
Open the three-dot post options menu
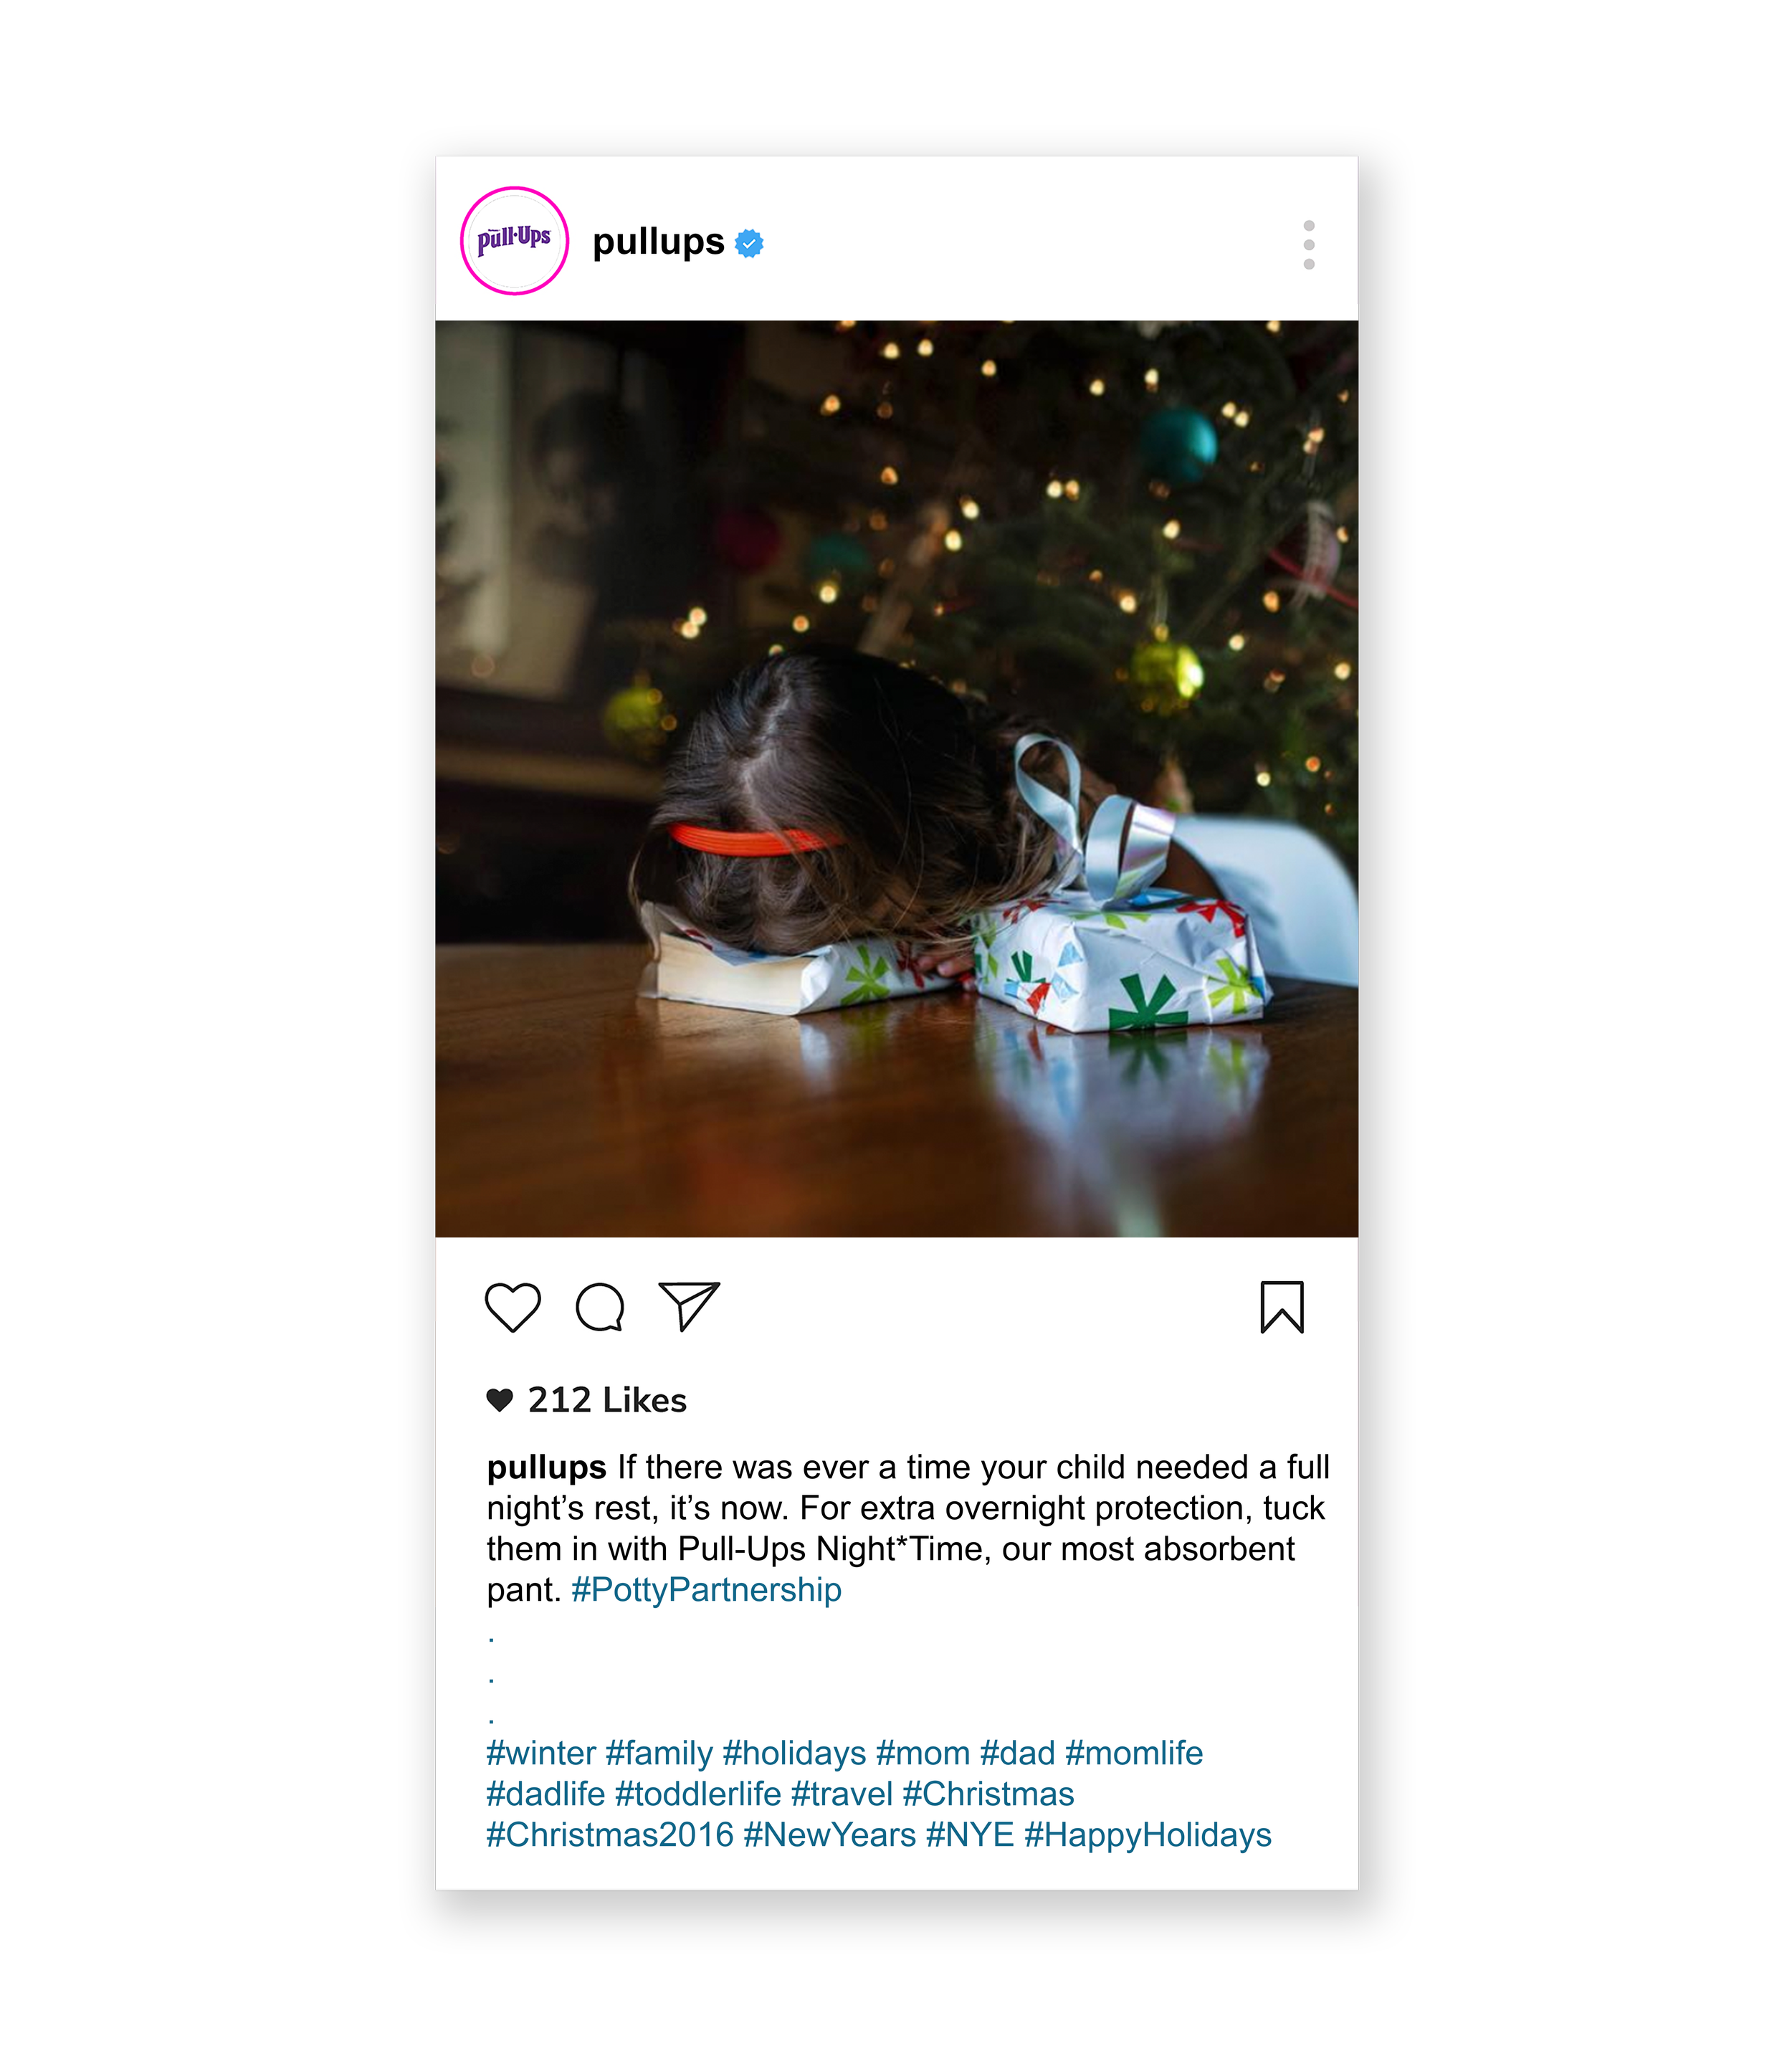(1309, 245)
